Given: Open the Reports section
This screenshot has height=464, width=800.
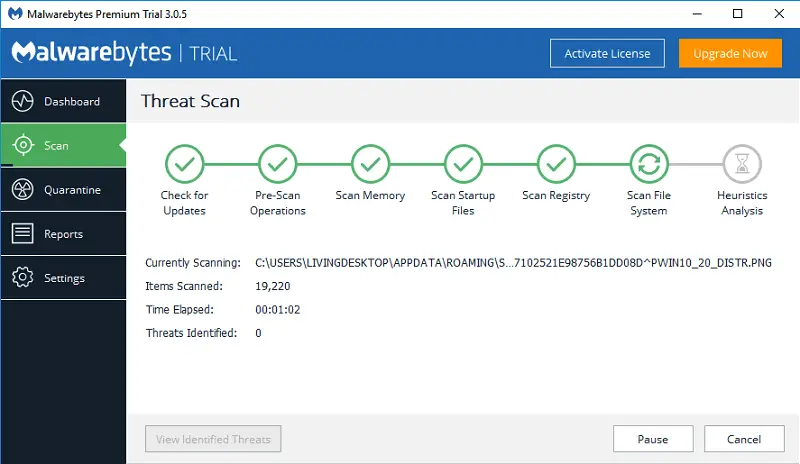Looking at the screenshot, I should [63, 233].
